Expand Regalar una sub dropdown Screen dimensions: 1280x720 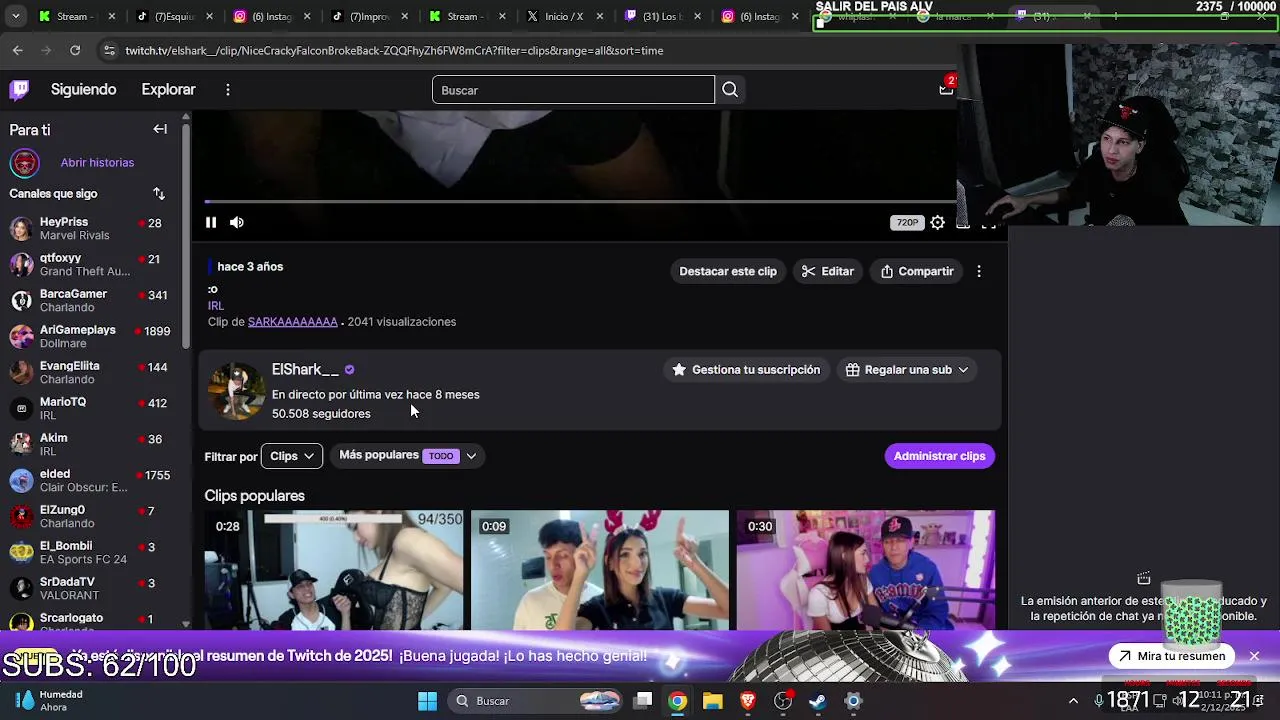point(907,370)
